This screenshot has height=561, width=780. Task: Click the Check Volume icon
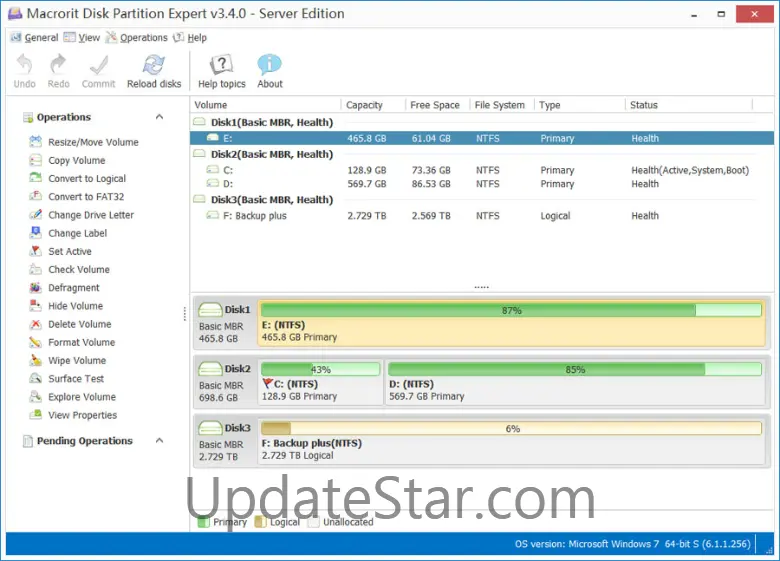tap(35, 269)
